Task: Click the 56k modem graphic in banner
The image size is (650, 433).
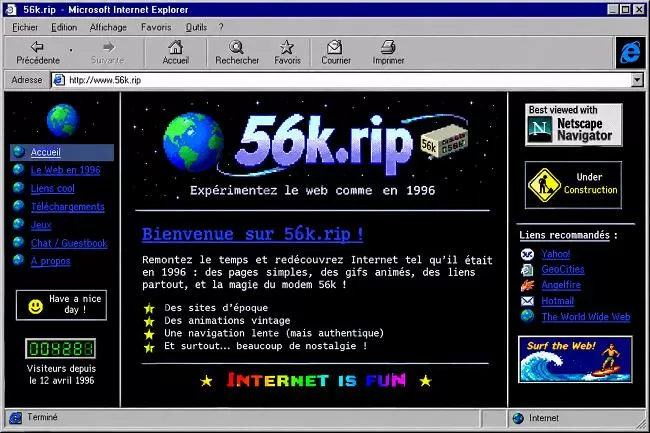Action: coord(444,142)
